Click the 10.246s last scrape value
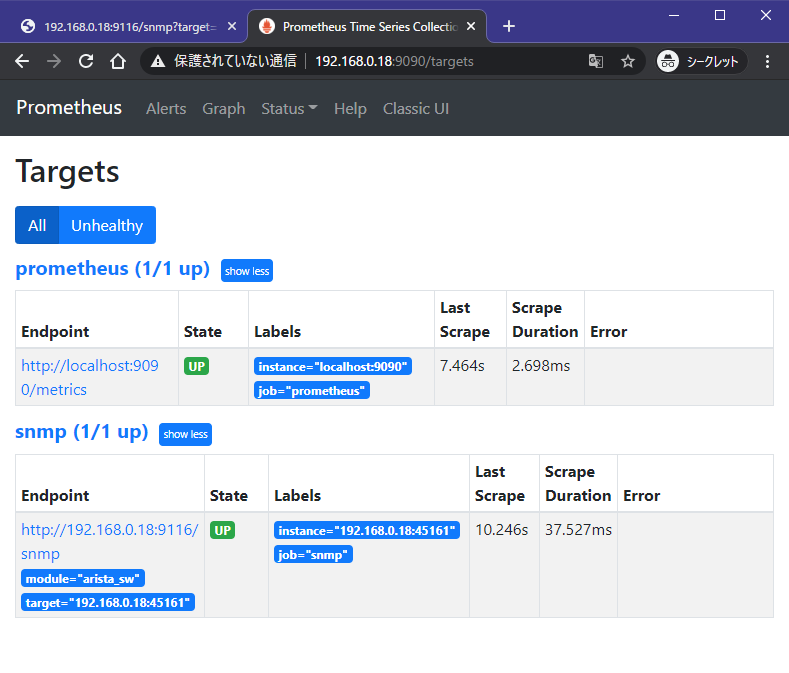This screenshot has height=673, width=789. pos(502,530)
